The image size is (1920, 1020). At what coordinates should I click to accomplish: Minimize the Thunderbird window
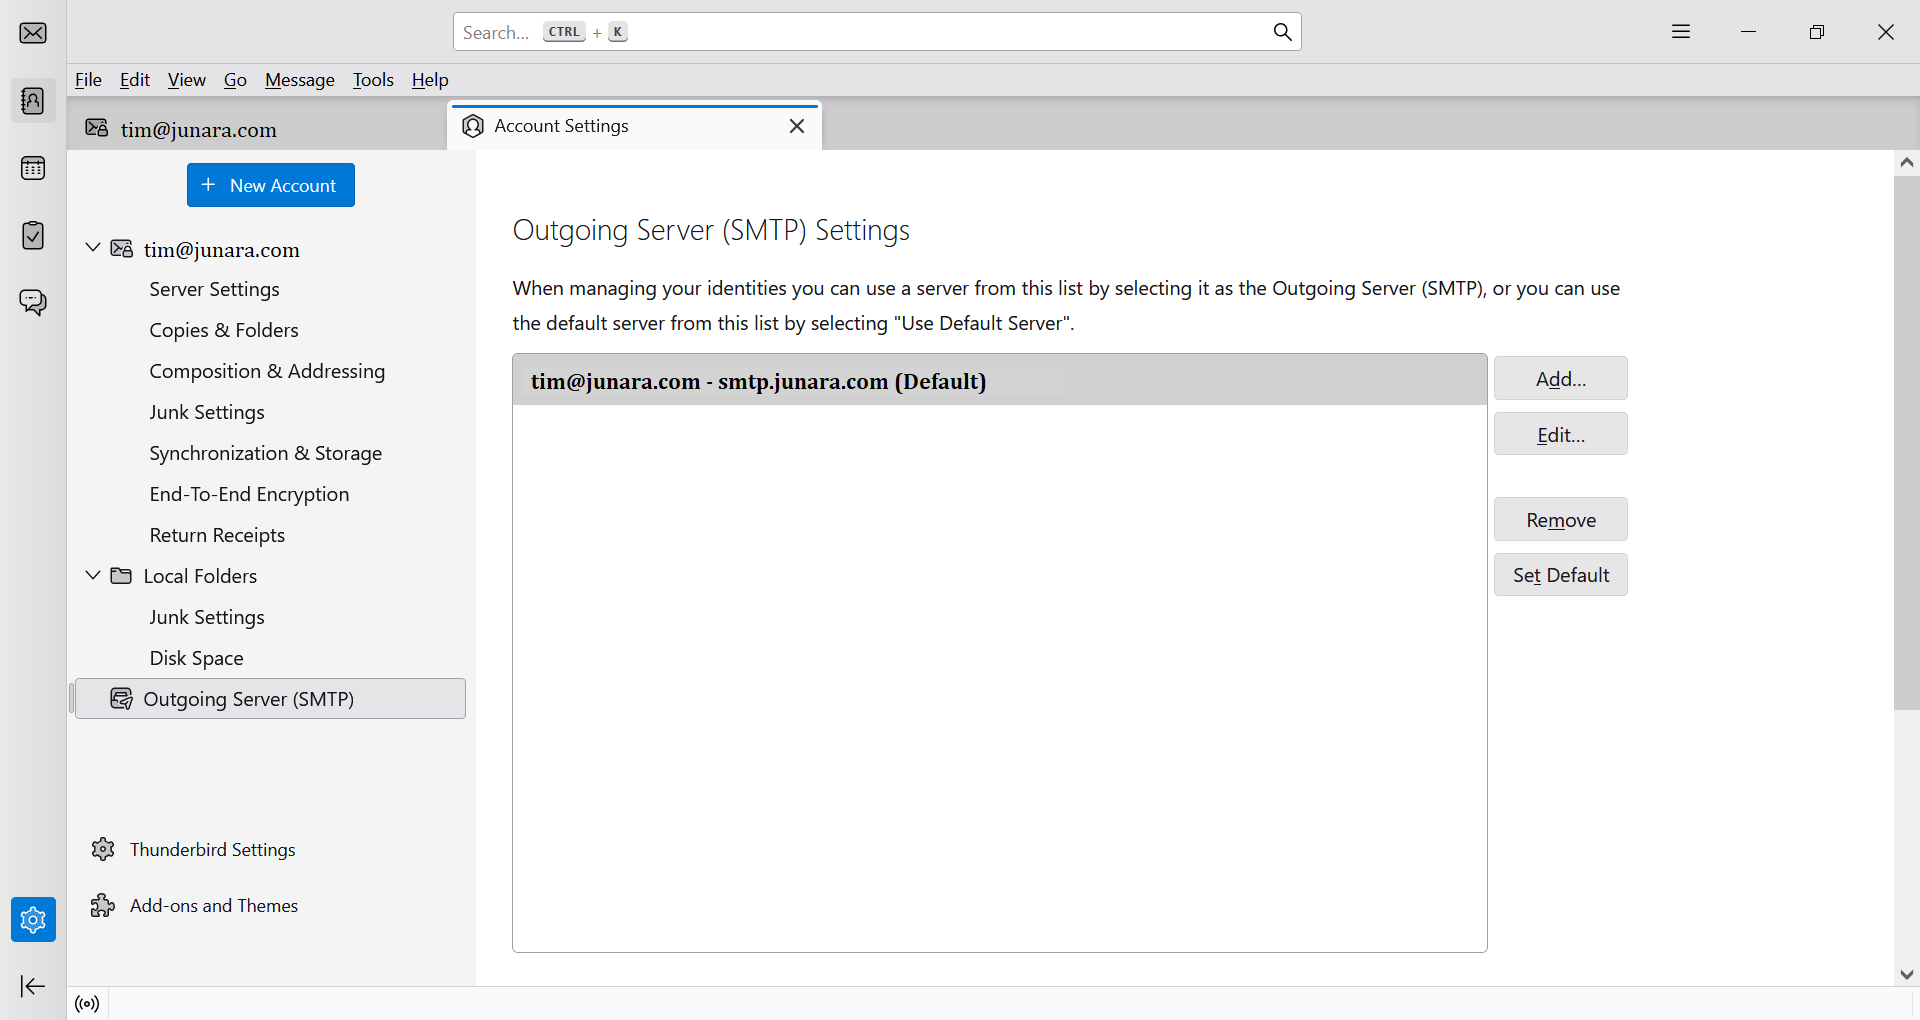(1748, 32)
